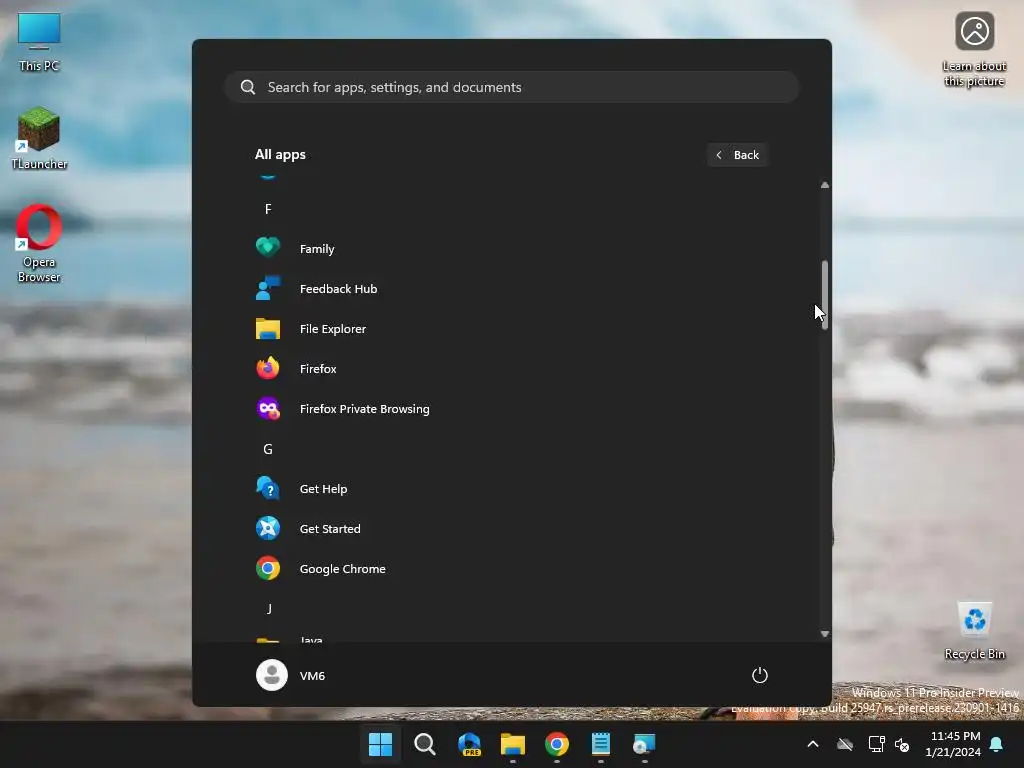Screen dimensions: 1024x768
Task: Select Opera Browser desktop shortcut
Action: 39,244
